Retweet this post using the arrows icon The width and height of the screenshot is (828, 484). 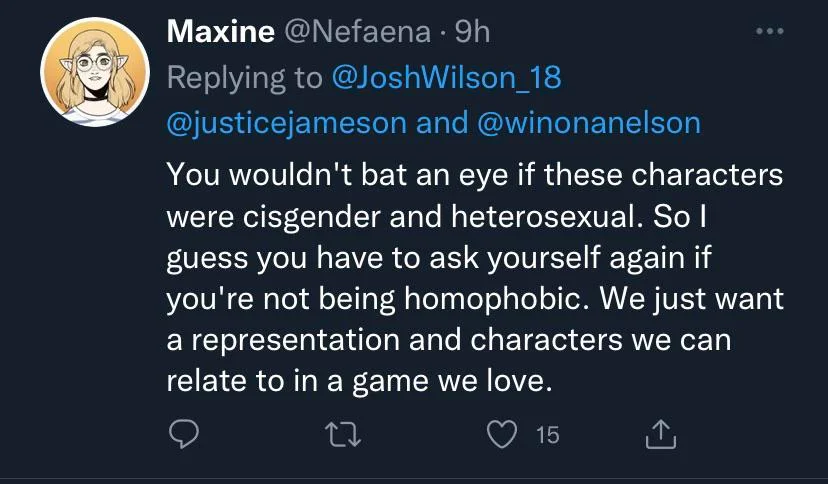coord(342,435)
